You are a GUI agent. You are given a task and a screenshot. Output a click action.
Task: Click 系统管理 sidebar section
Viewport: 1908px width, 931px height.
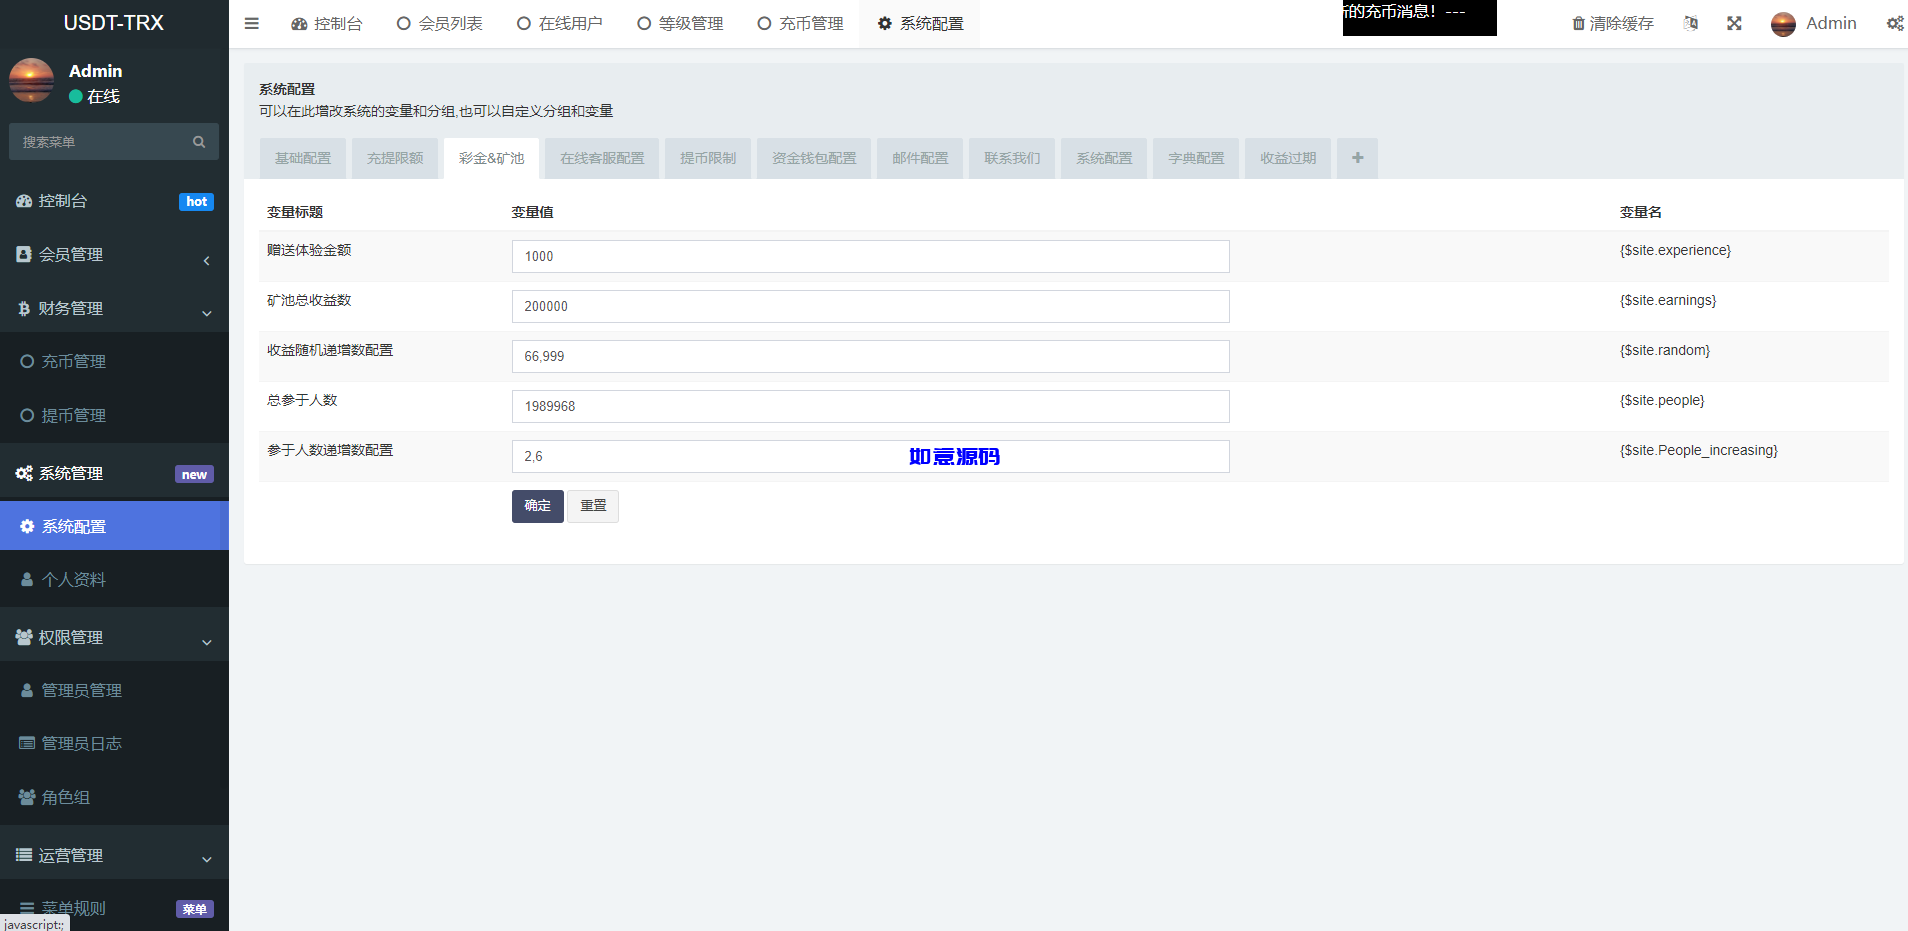114,474
